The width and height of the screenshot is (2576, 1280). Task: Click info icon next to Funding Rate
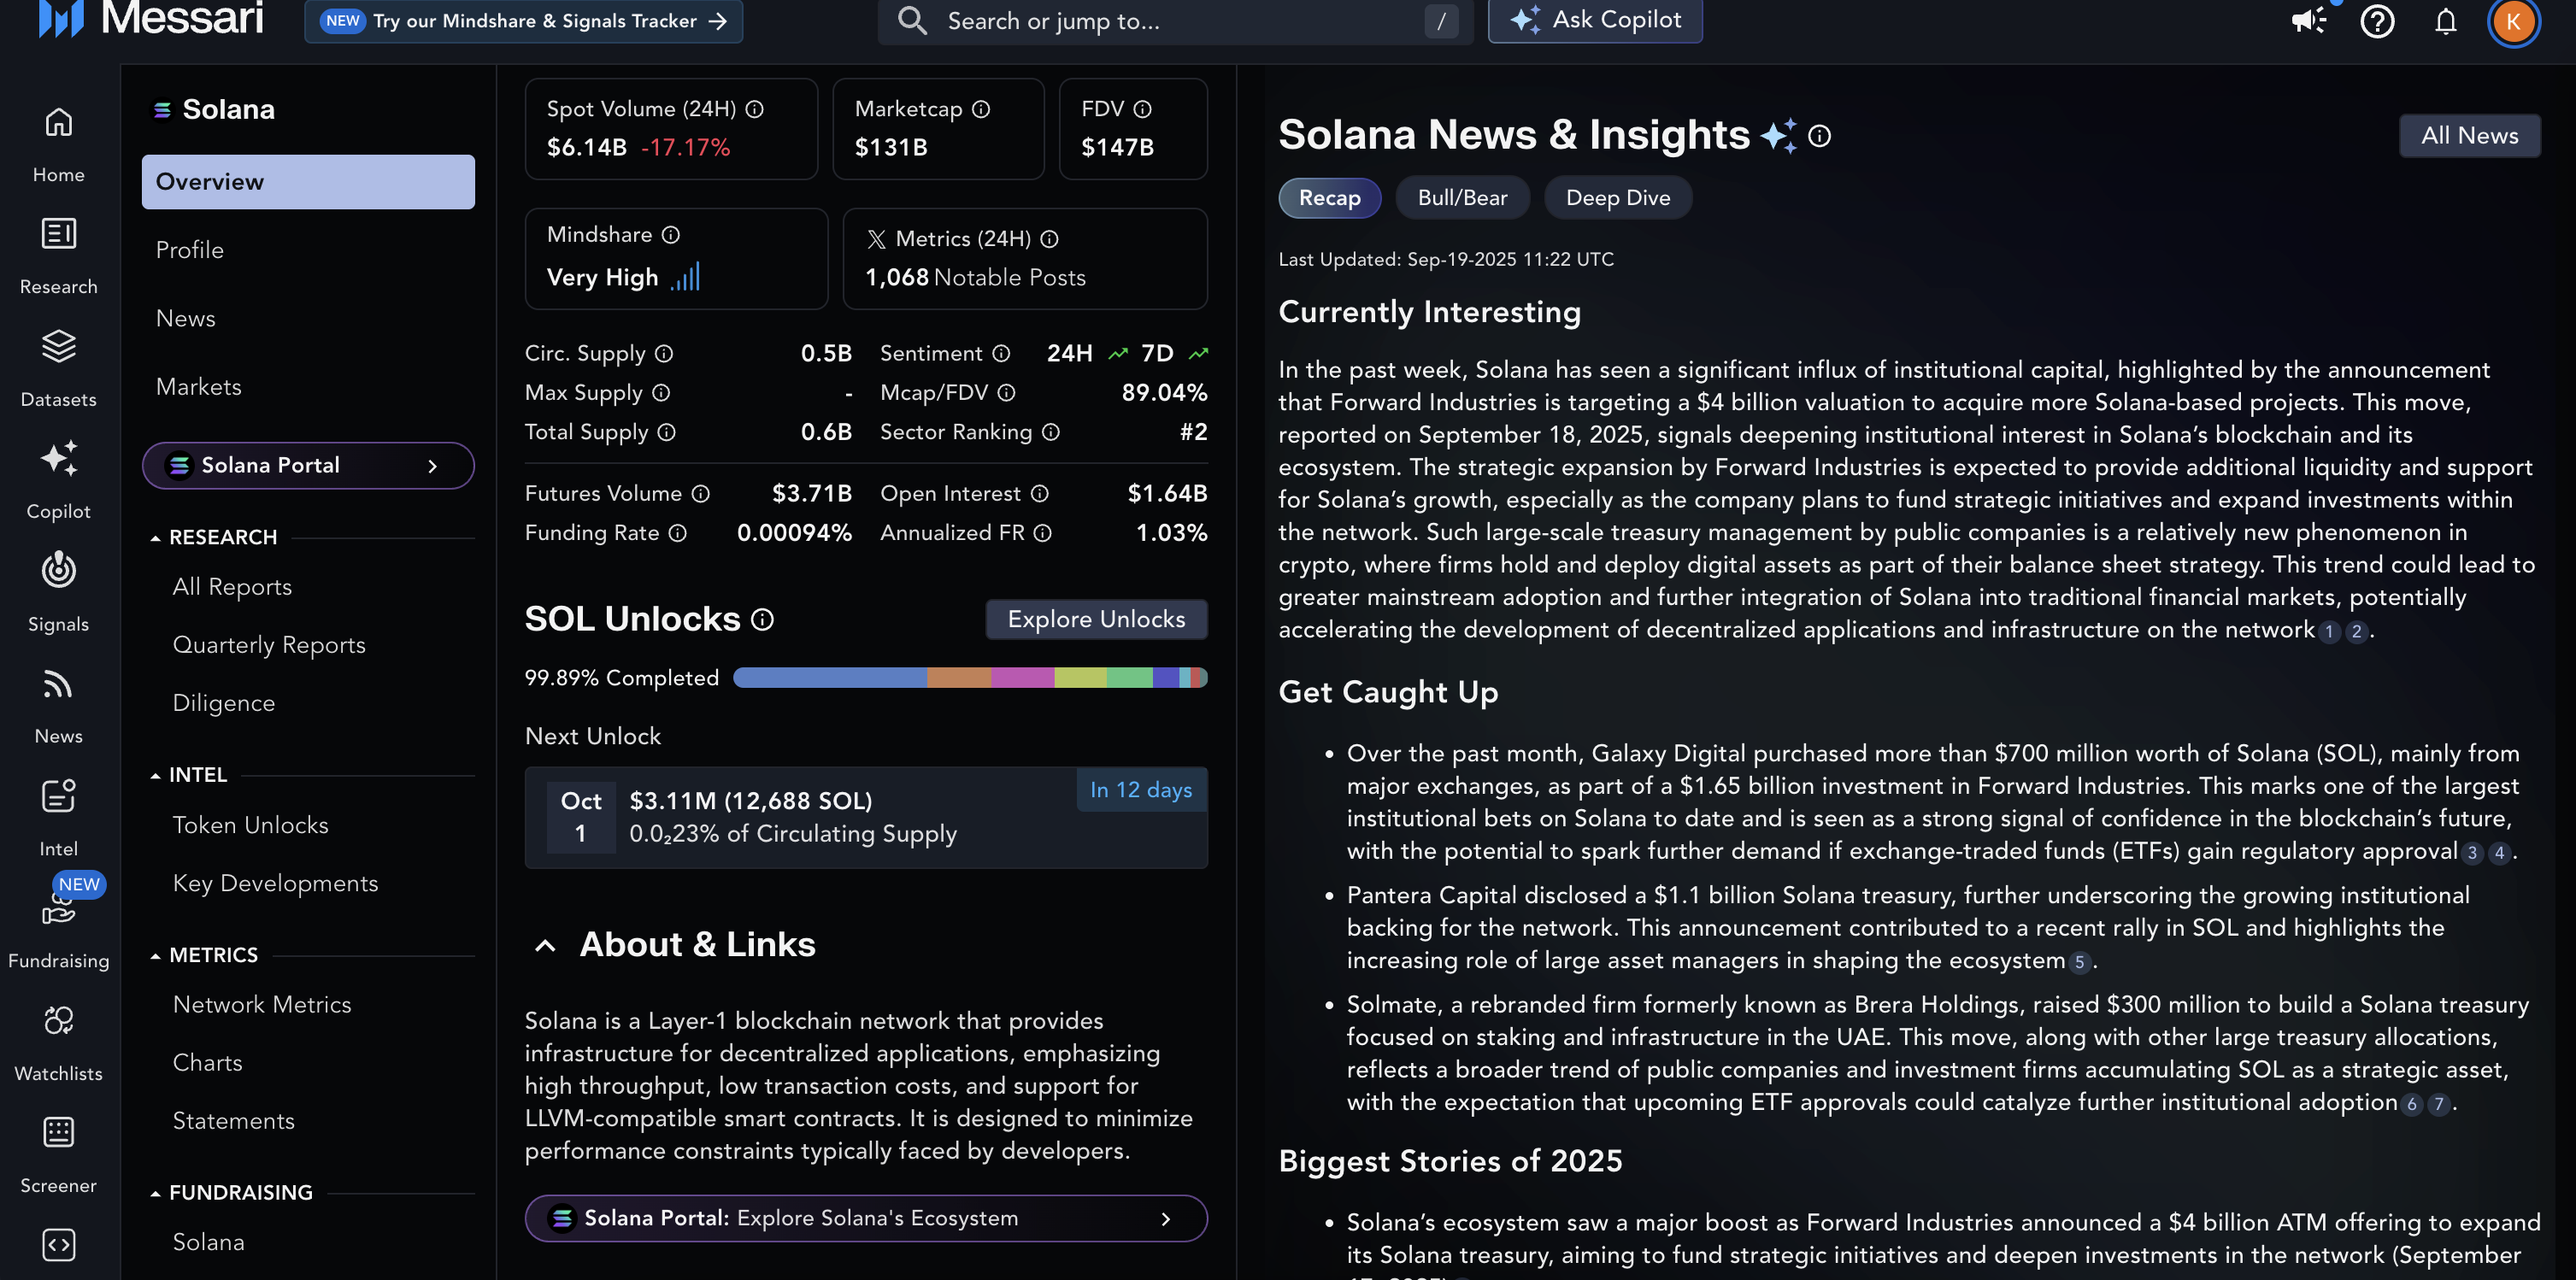coord(677,533)
